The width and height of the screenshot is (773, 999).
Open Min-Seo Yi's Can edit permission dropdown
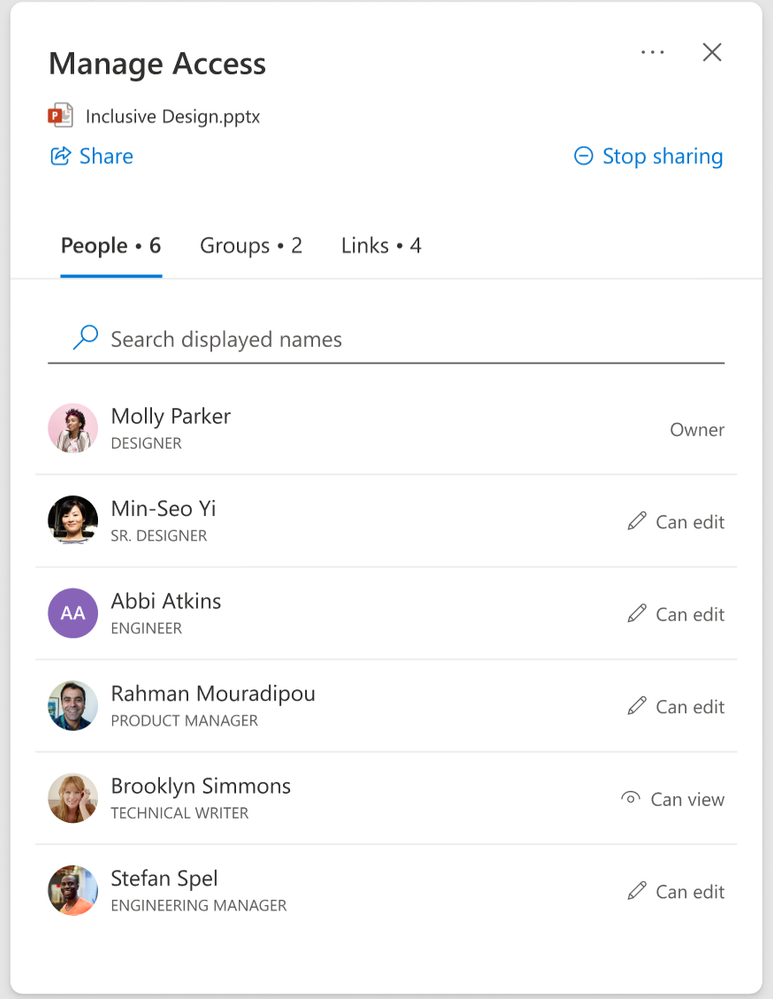(676, 522)
